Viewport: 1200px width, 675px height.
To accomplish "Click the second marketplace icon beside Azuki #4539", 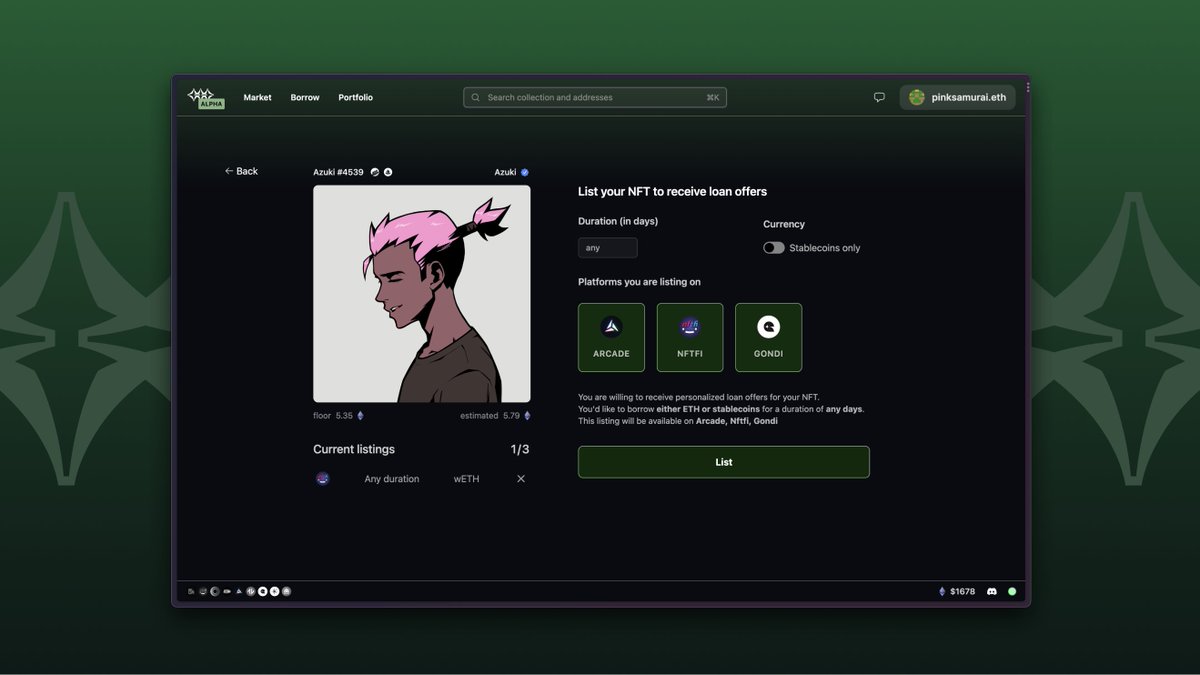I will coord(388,172).
